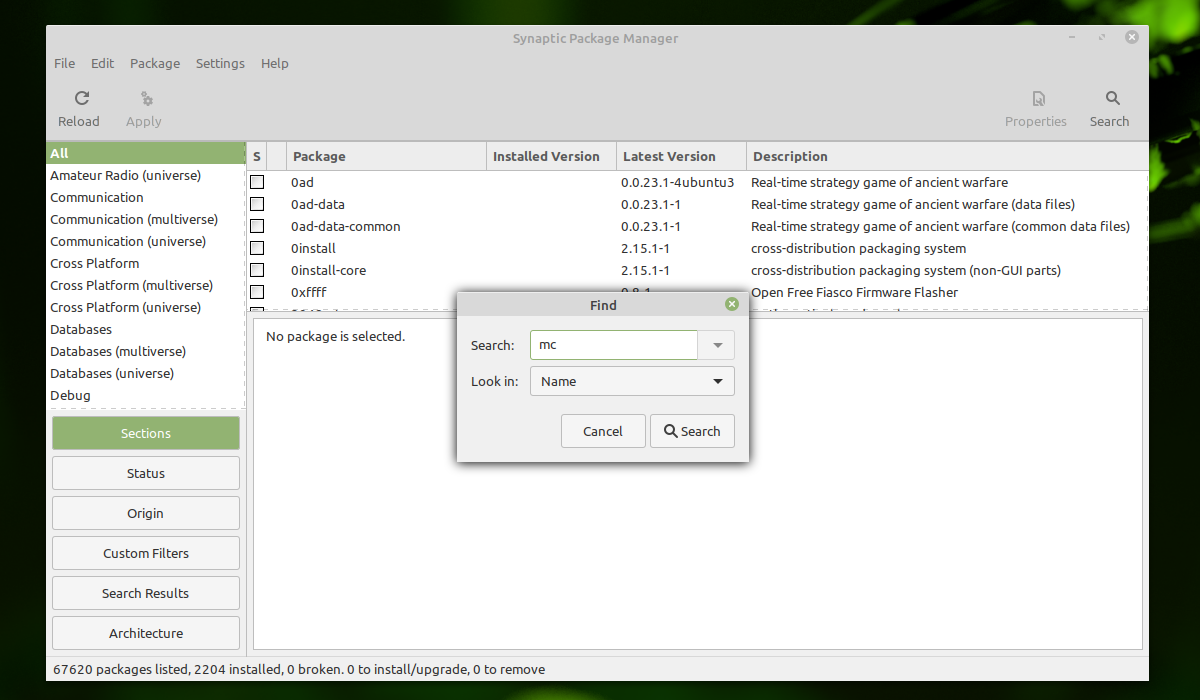Screen dimensions: 1200x700
Task: Toggle the 0install status checkbox
Action: (257, 248)
